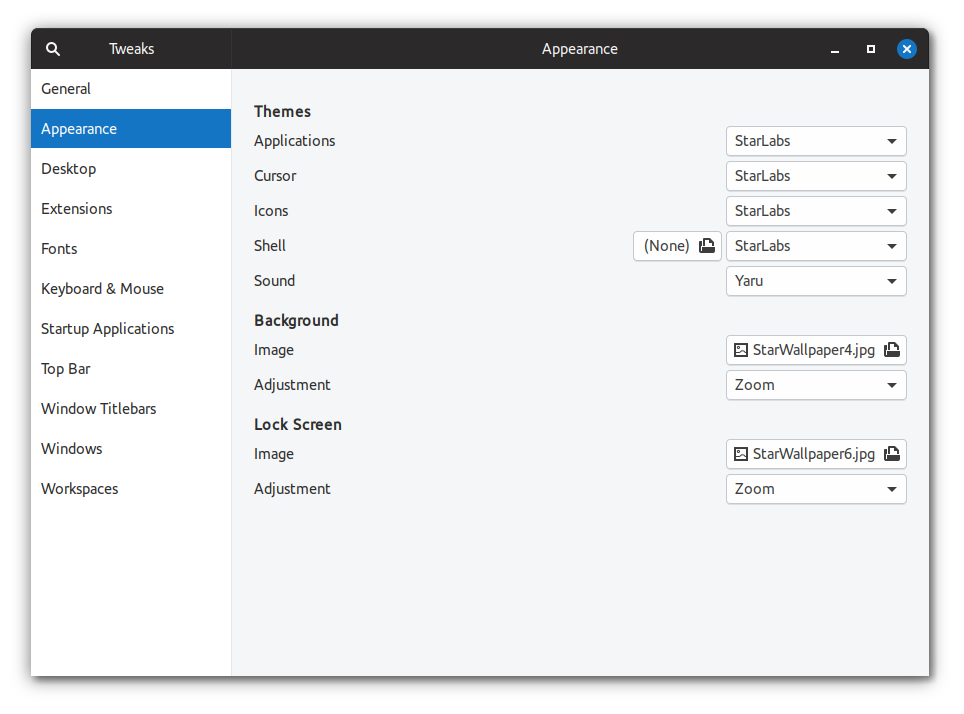Open the Icons theme dropdown

816,212
